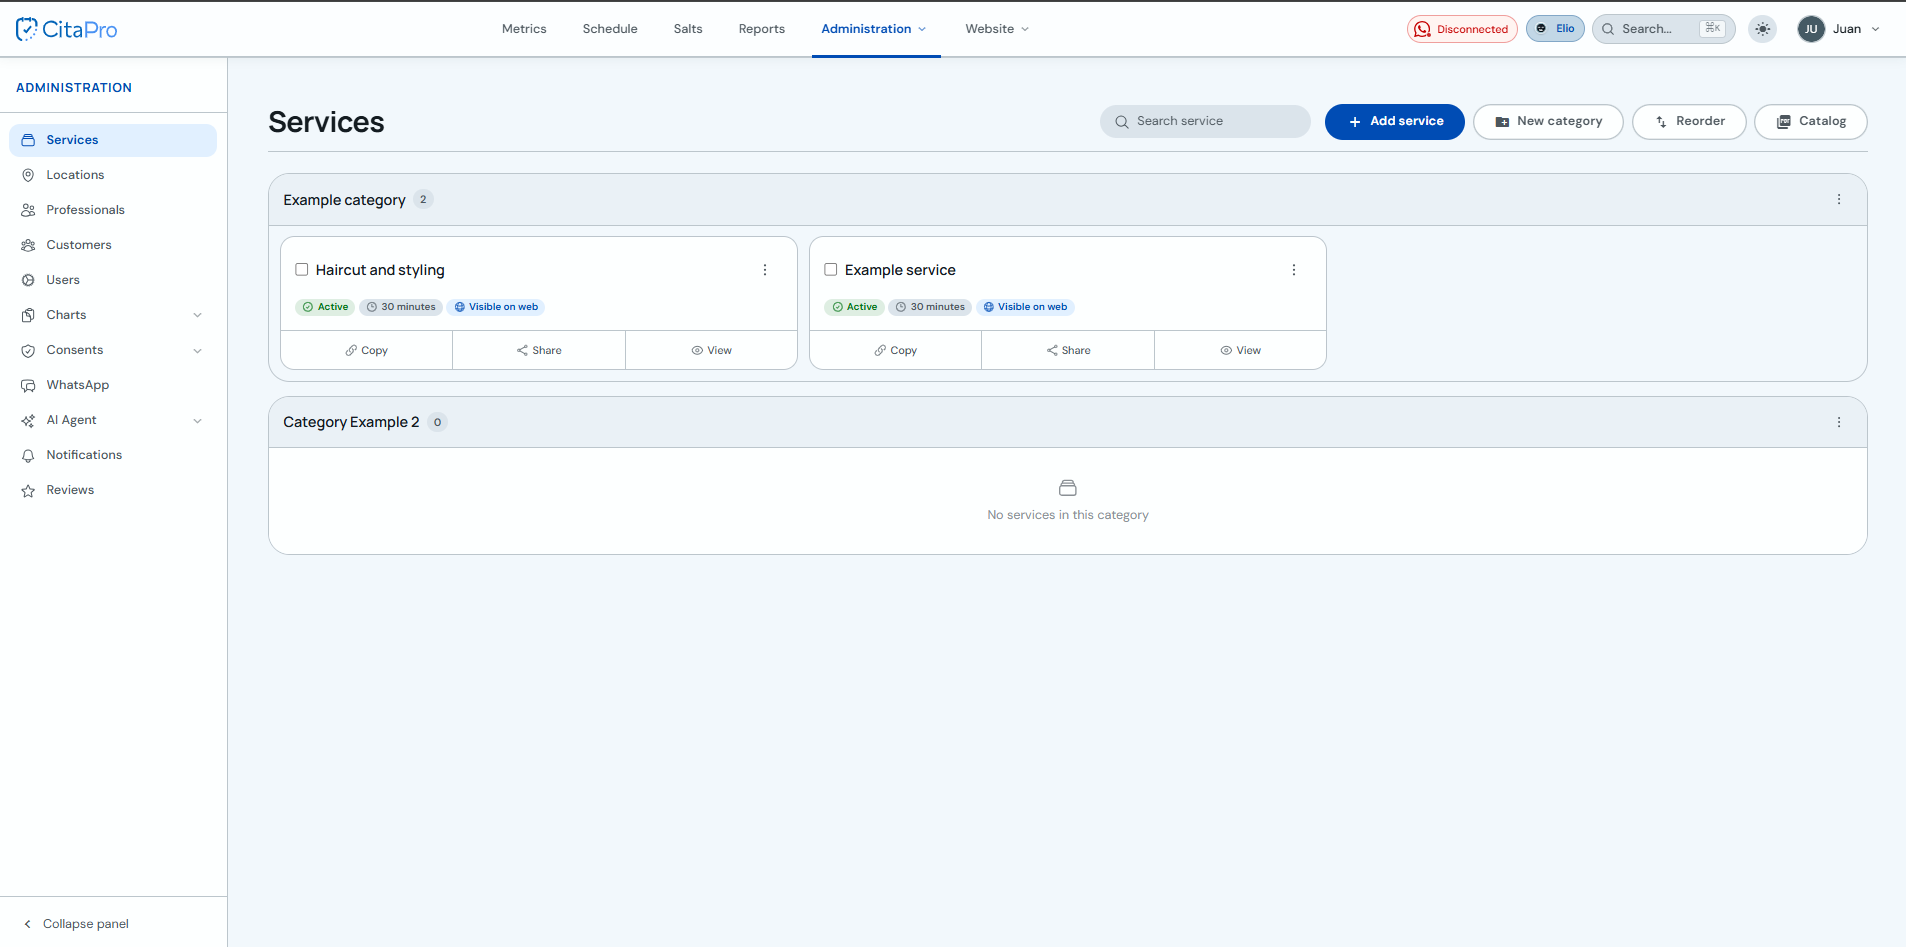Open Haircut and styling options menu
Screen dimensions: 1906x947
tap(765, 270)
